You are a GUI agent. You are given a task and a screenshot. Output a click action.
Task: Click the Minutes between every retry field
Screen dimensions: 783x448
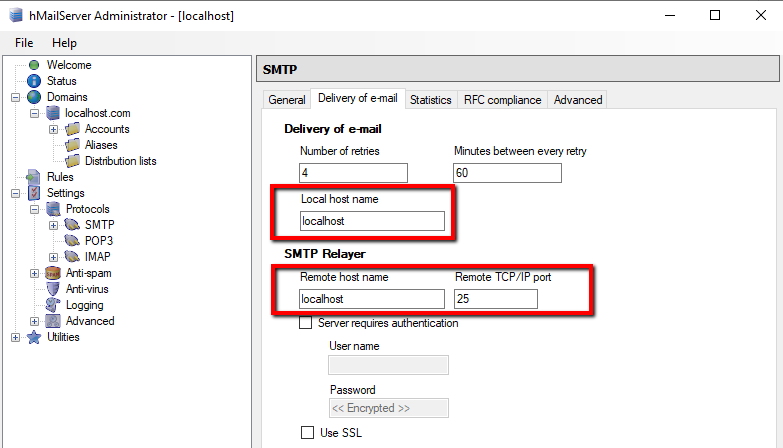[507, 173]
